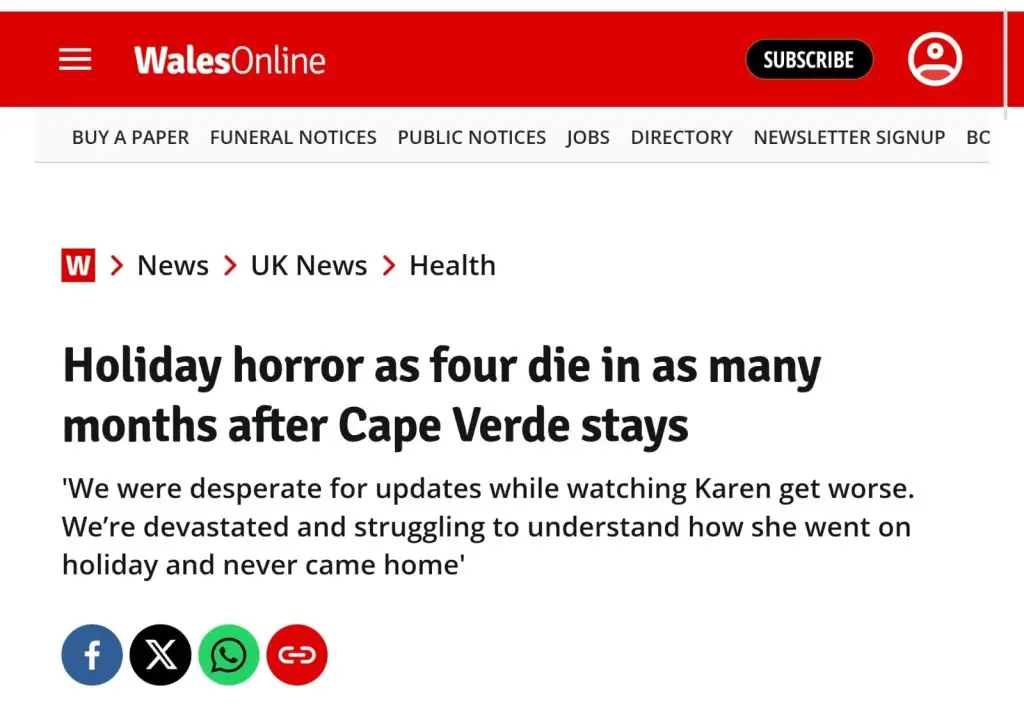
Task: Go to UK News breadcrumb
Action: coord(309,265)
